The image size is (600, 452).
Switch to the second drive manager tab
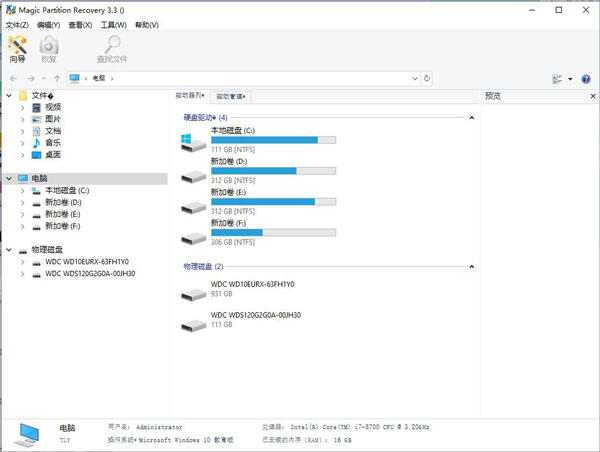point(229,96)
